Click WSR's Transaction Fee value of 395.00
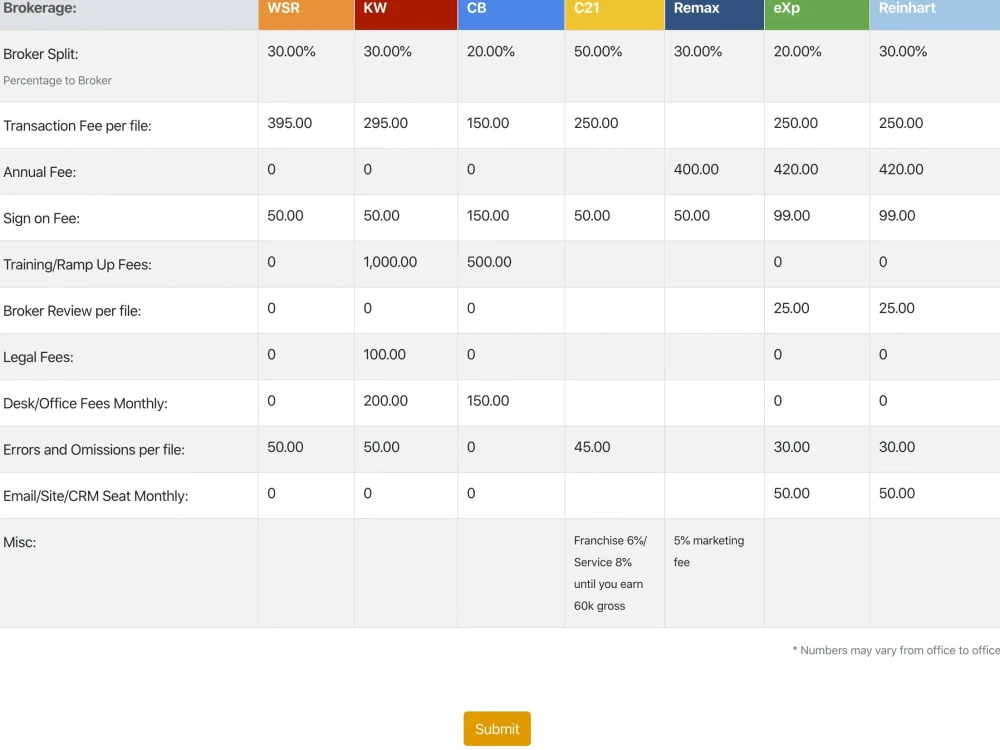This screenshot has height=750, width=1000. (x=292, y=124)
